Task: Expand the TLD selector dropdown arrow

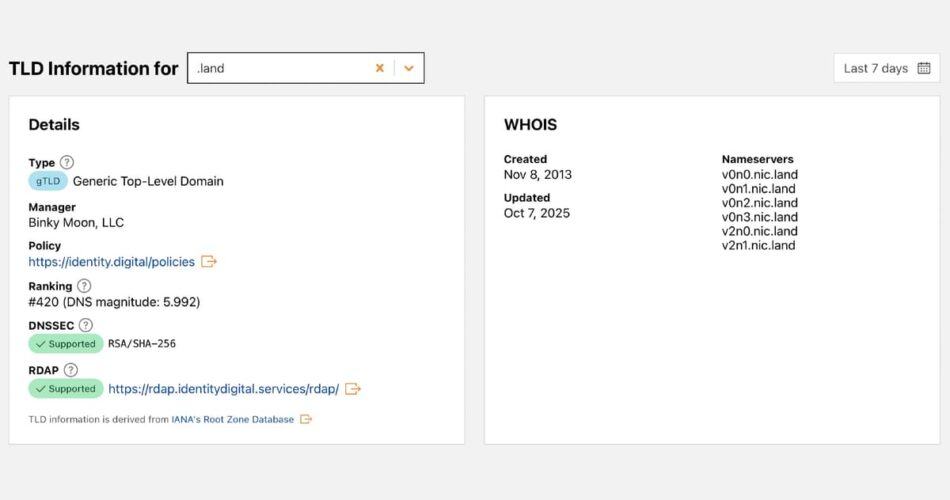Action: (x=409, y=68)
